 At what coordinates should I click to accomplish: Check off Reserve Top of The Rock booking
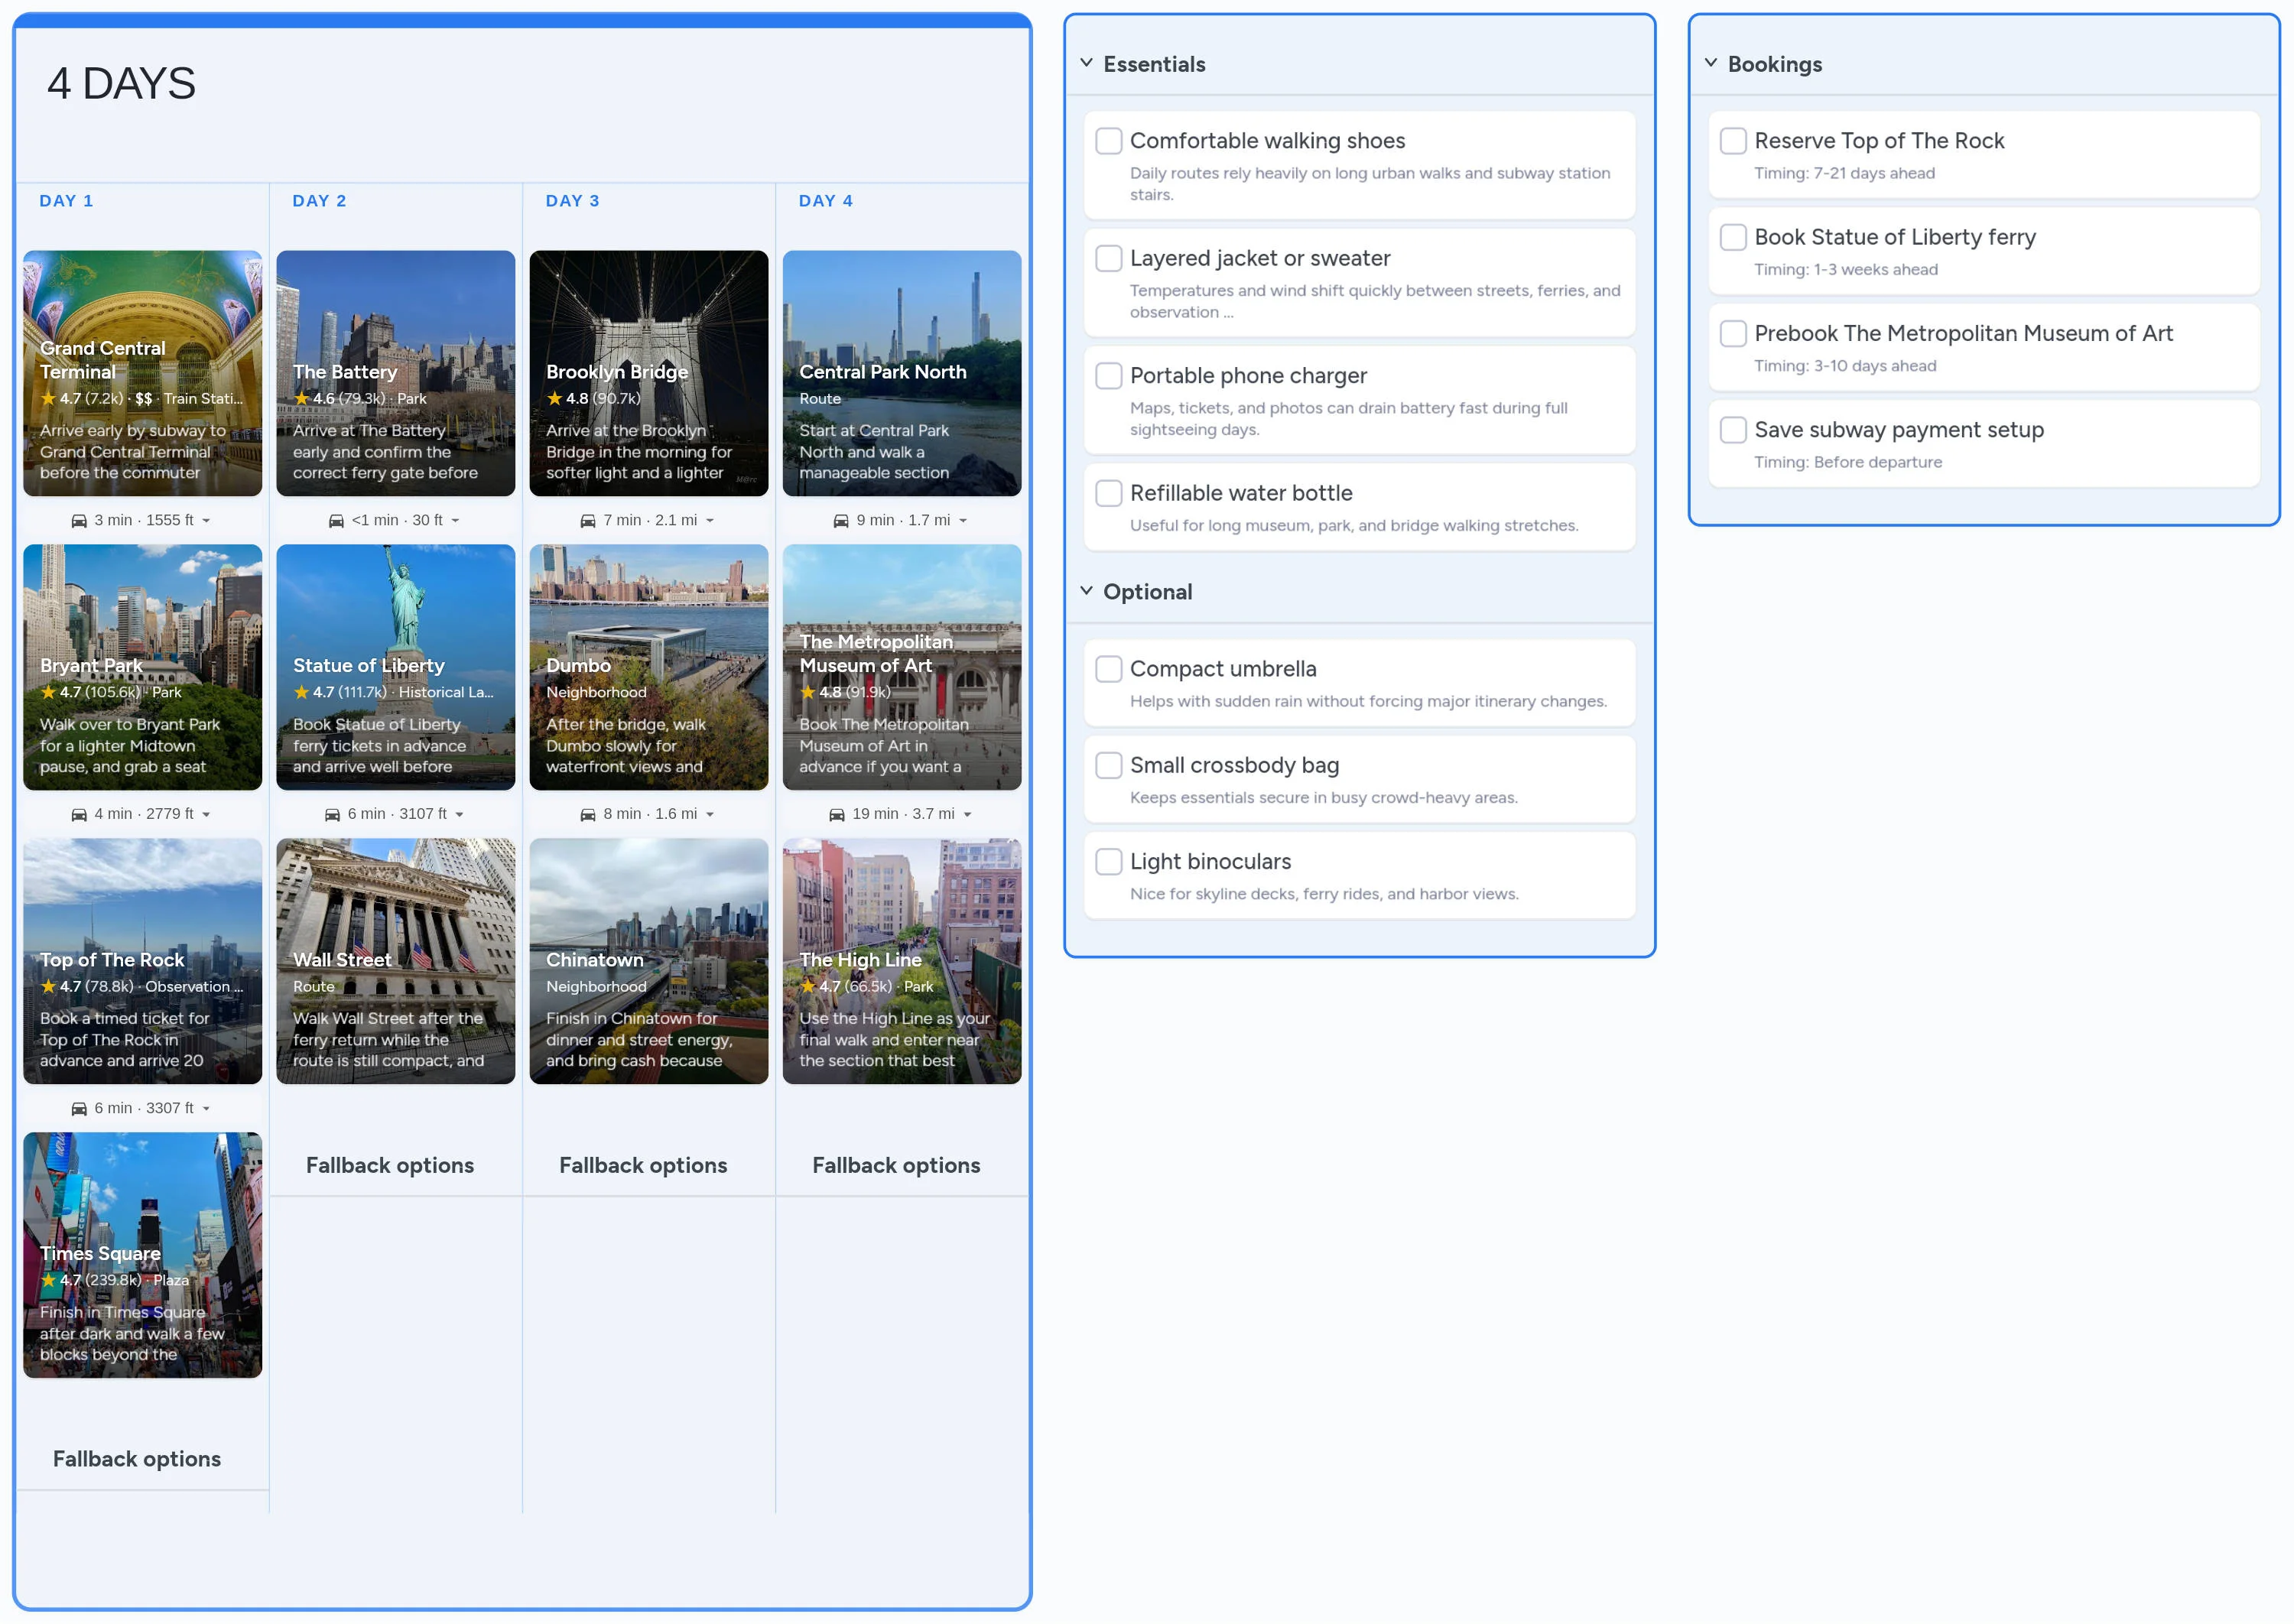(1733, 141)
